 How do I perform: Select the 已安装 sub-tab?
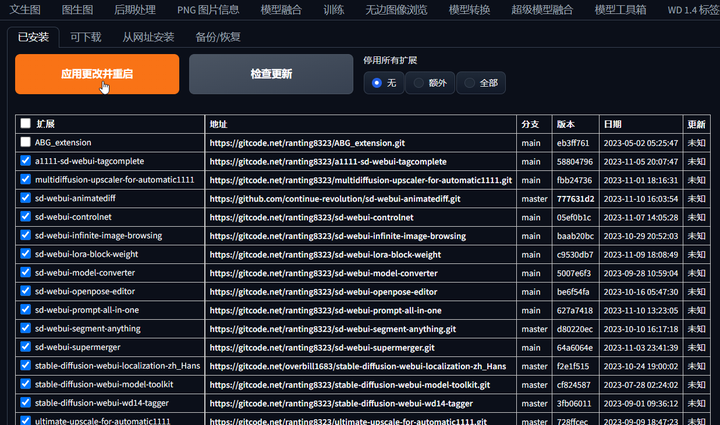coord(33,37)
